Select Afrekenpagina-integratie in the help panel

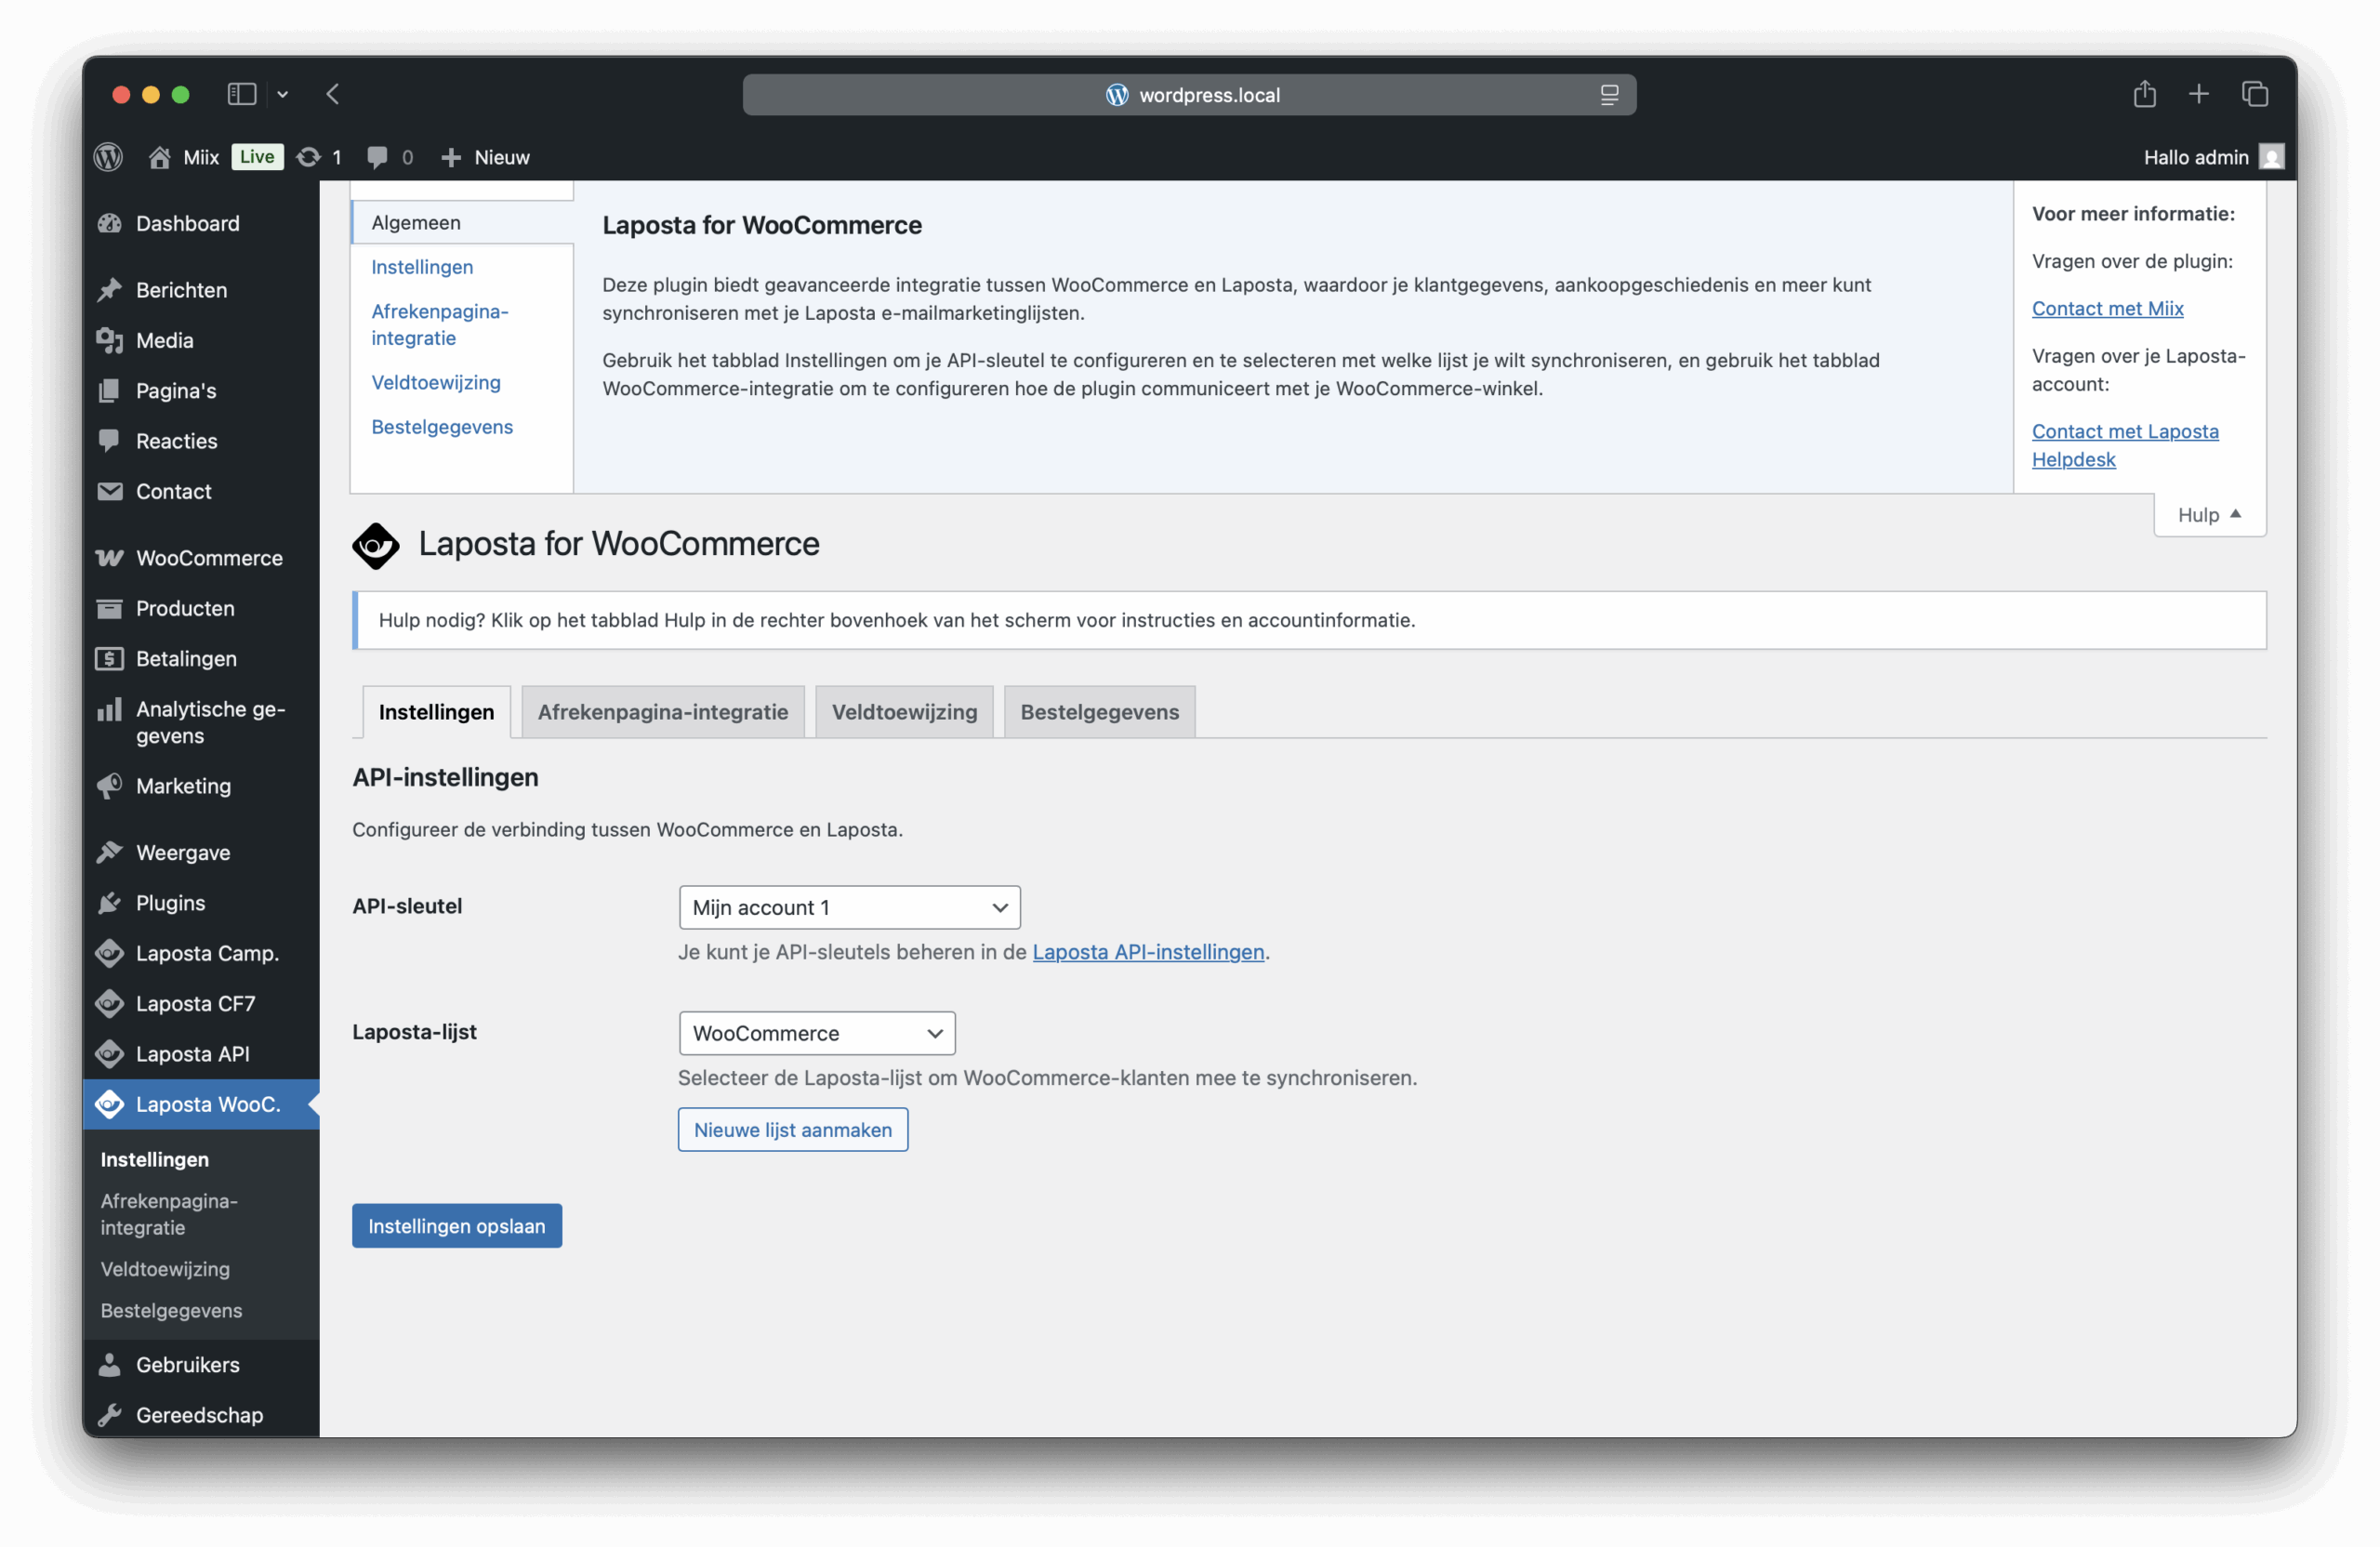click(440, 324)
